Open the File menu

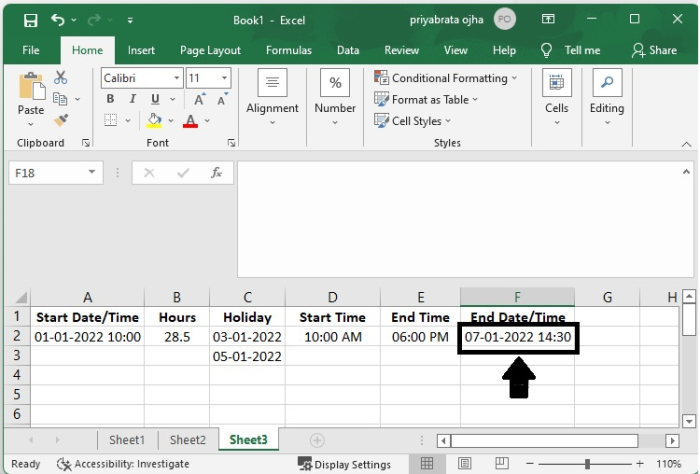point(31,50)
